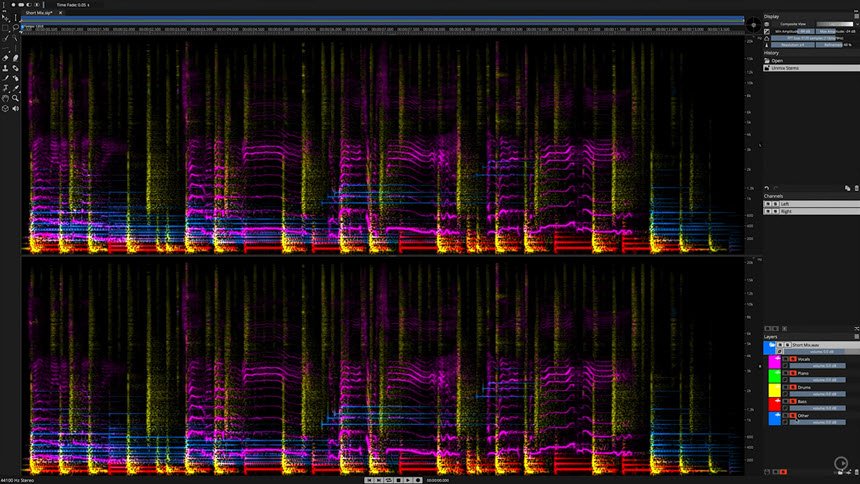
Task: Click the trash icon in History panel
Action: [x=857, y=189]
